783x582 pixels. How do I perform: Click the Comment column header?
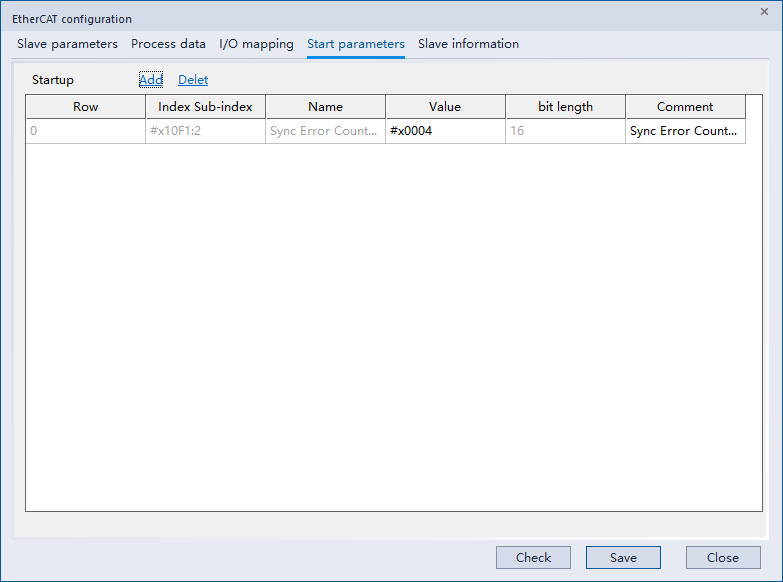(685, 107)
